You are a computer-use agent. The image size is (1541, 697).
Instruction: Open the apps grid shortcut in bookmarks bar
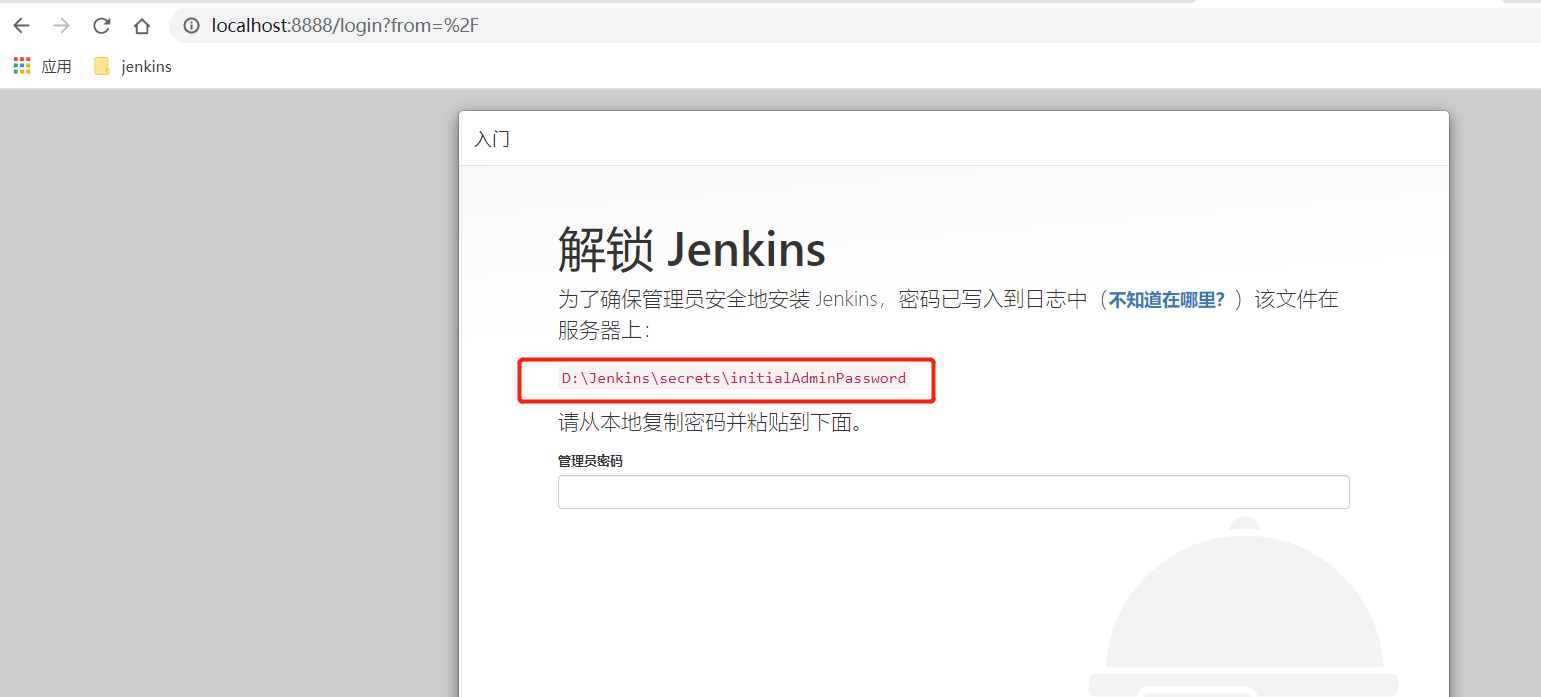[42, 66]
